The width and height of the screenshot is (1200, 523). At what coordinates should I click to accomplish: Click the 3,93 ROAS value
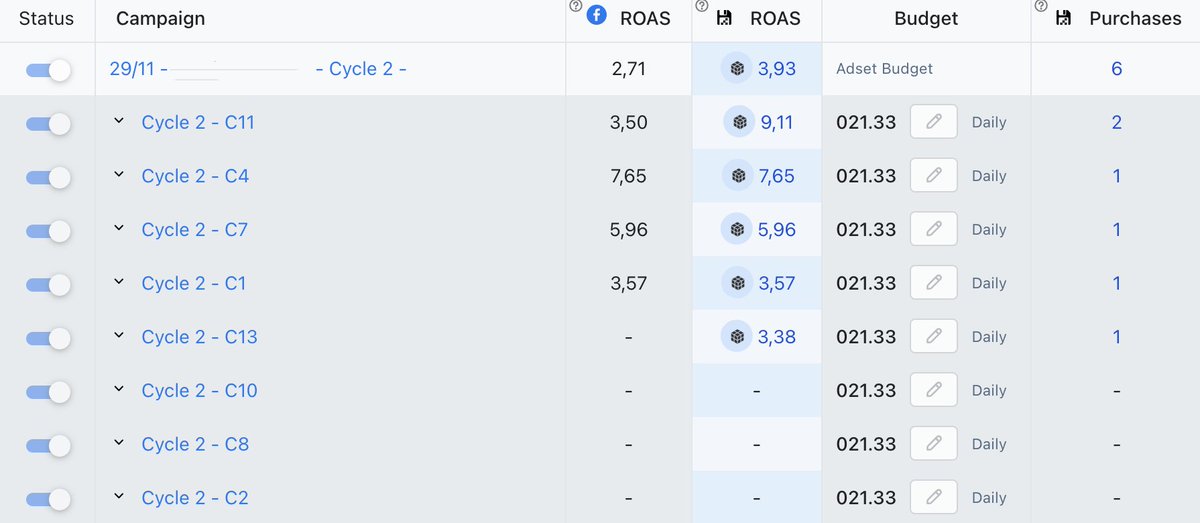point(776,69)
